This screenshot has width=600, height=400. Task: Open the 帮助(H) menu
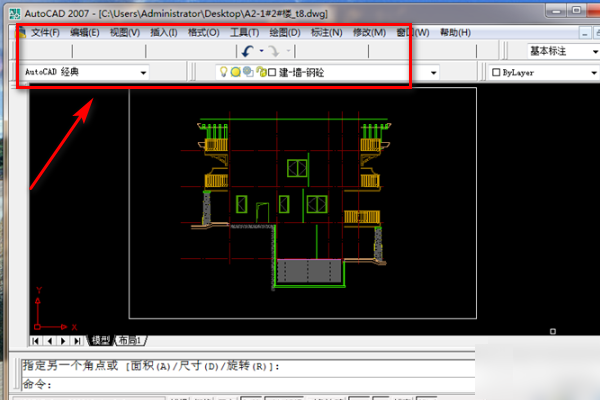(x=455, y=33)
